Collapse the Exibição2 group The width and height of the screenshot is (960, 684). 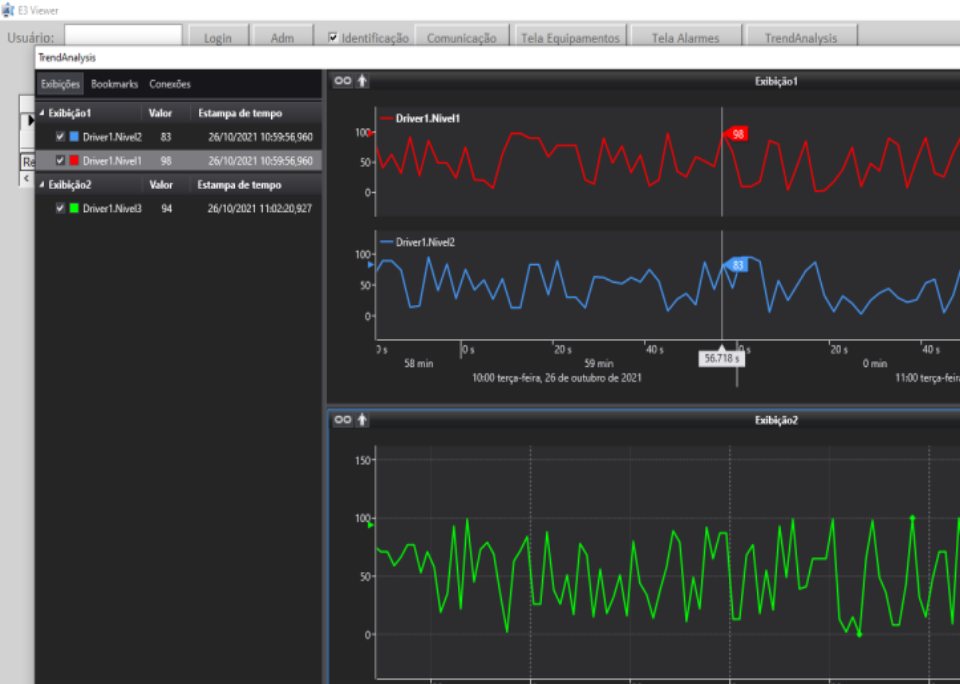pyautogui.click(x=42, y=184)
